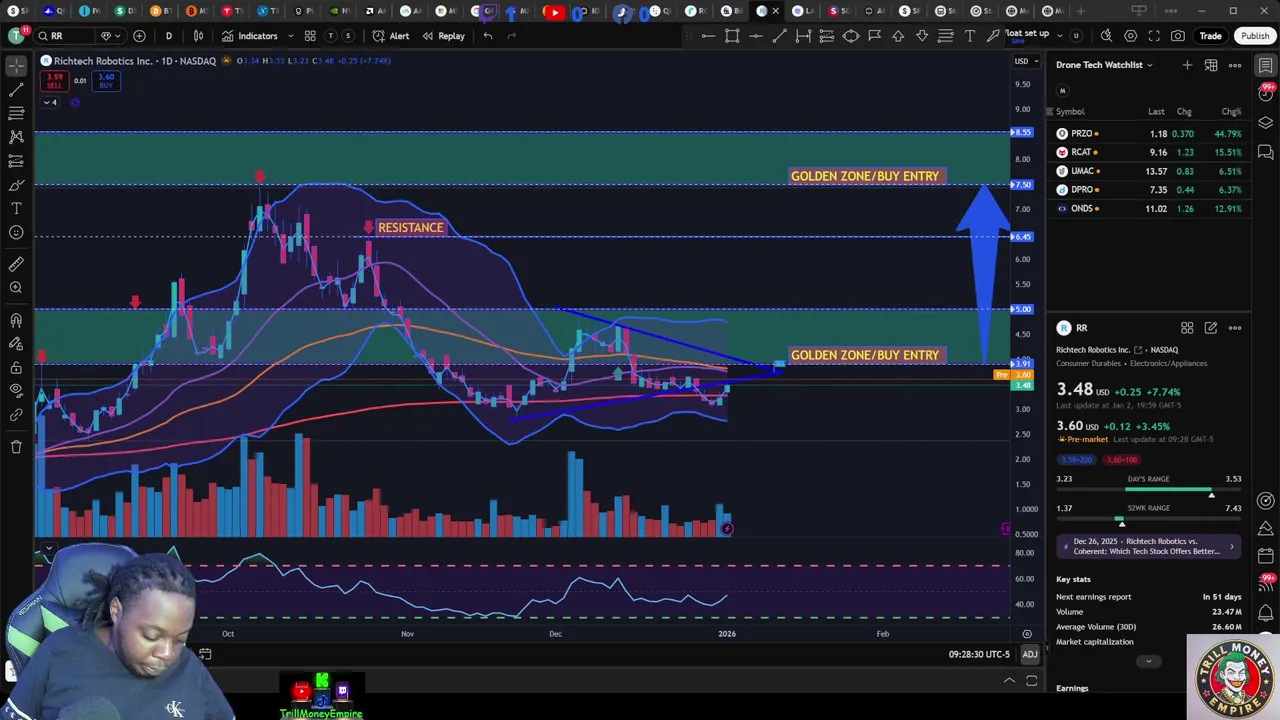Take a chart snapshot with camera icon
The image size is (1280, 720).
click(1178, 36)
